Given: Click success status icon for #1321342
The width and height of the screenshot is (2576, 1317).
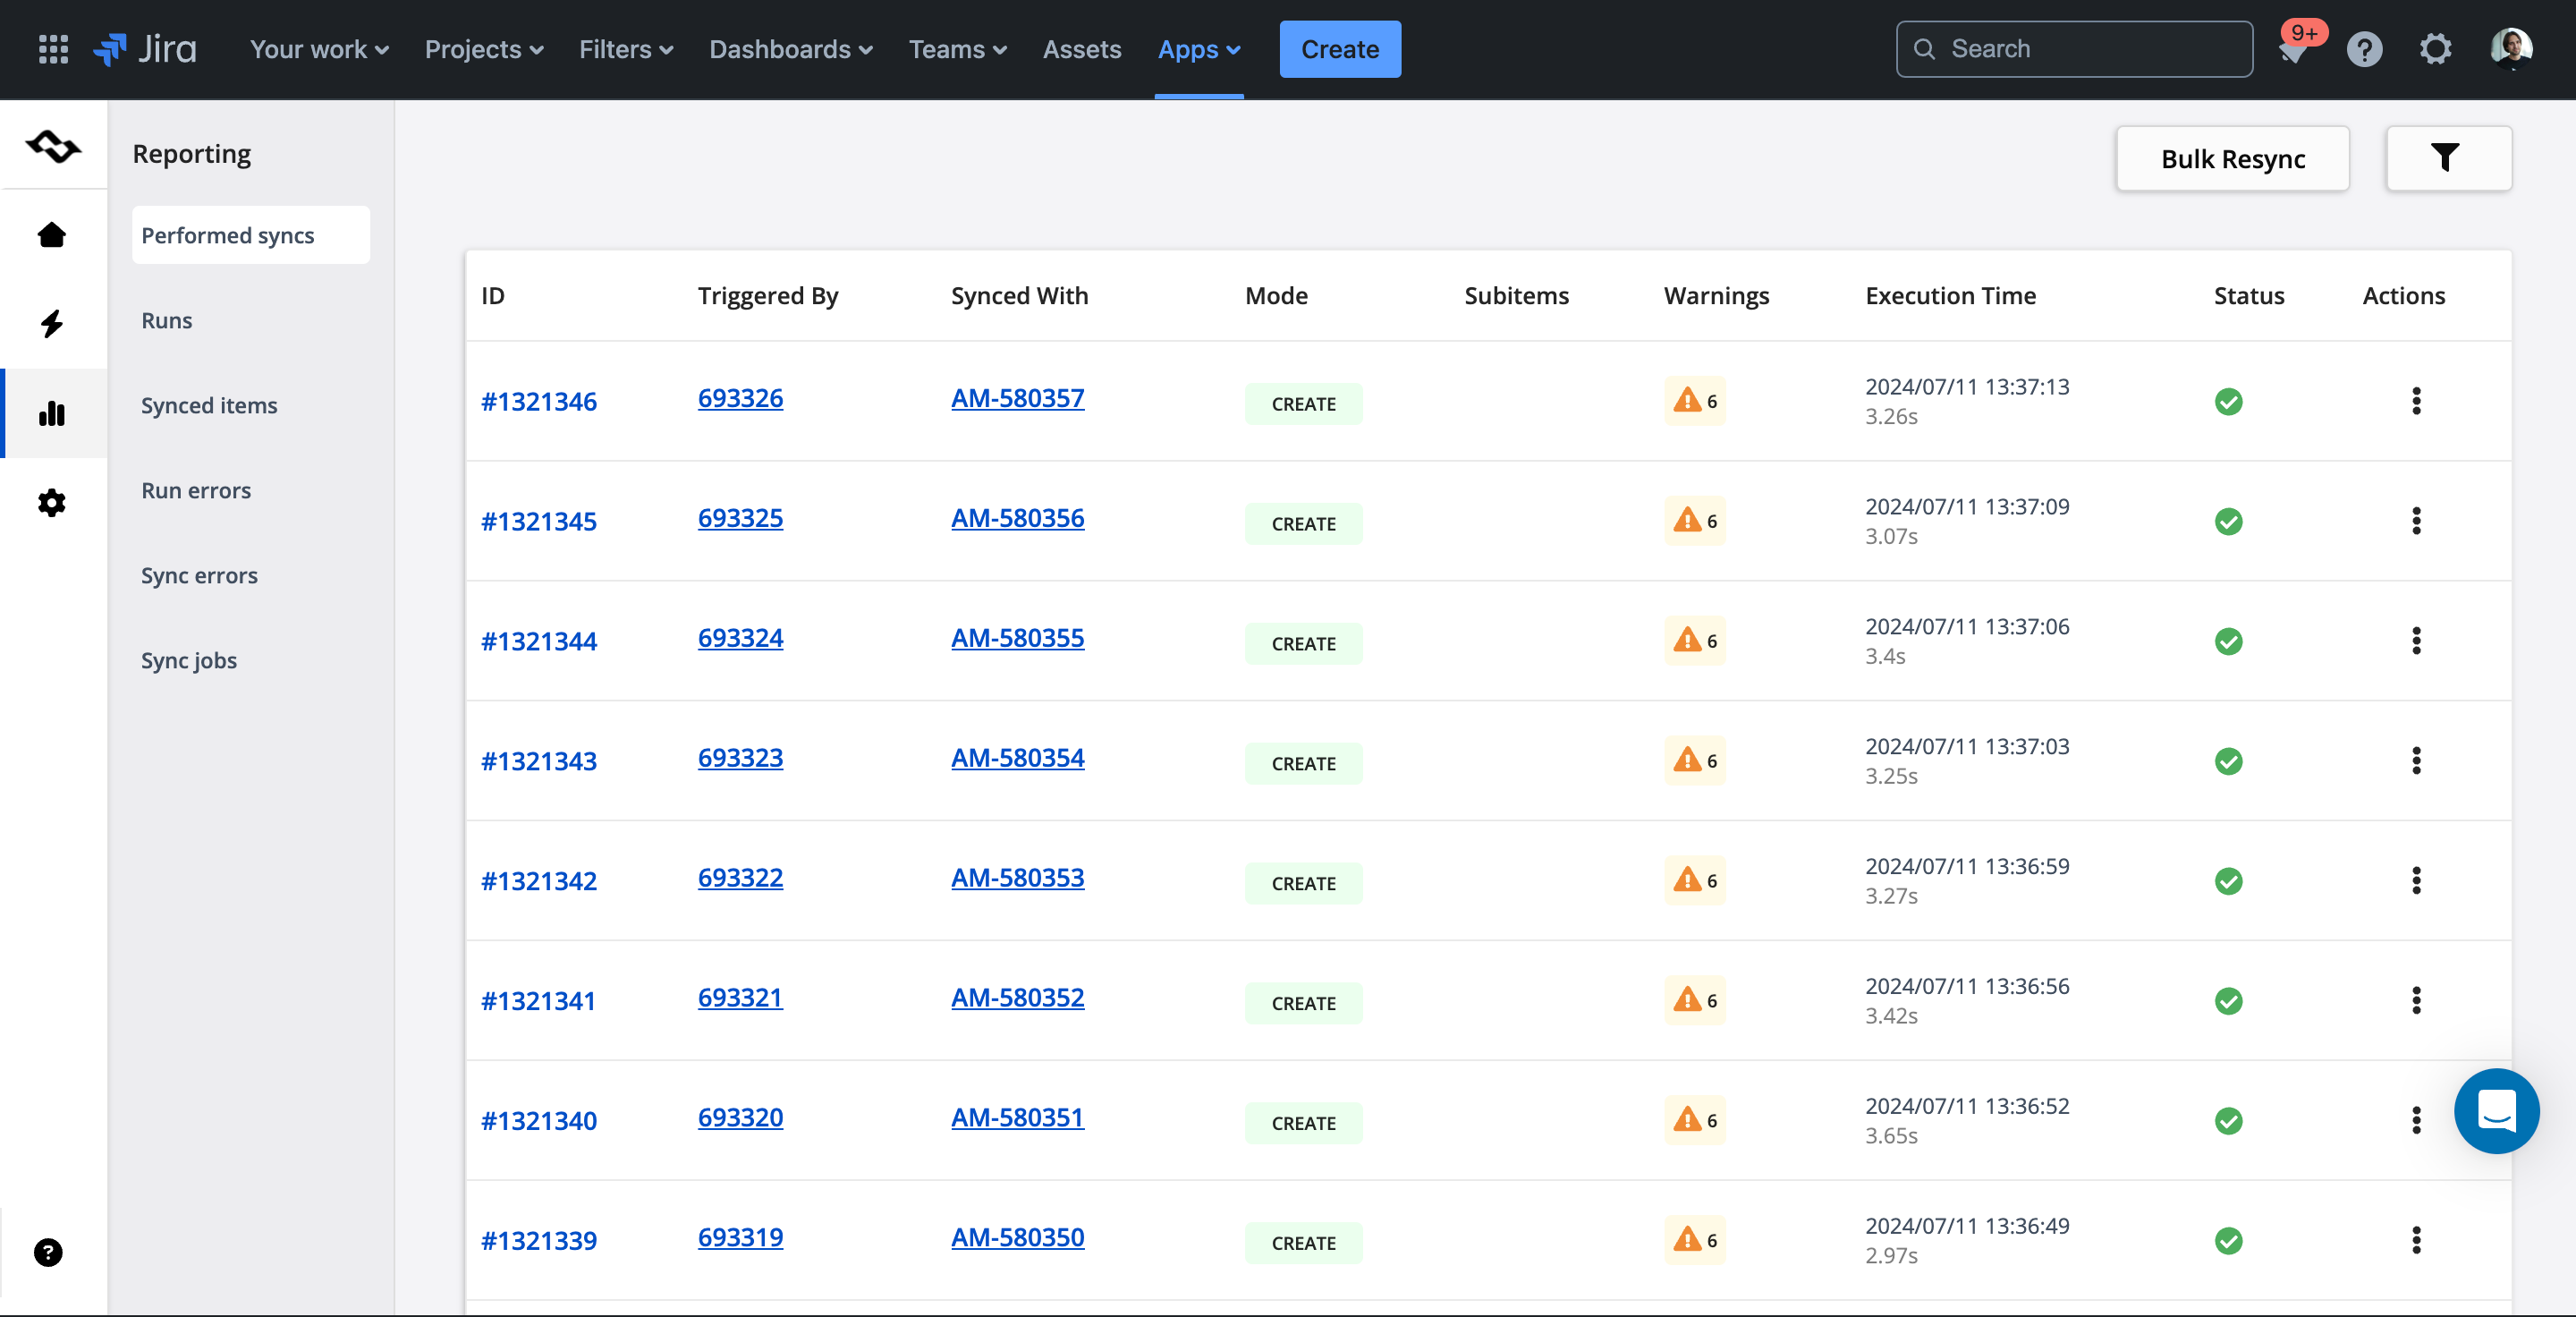Looking at the screenshot, I should click(x=2228, y=881).
